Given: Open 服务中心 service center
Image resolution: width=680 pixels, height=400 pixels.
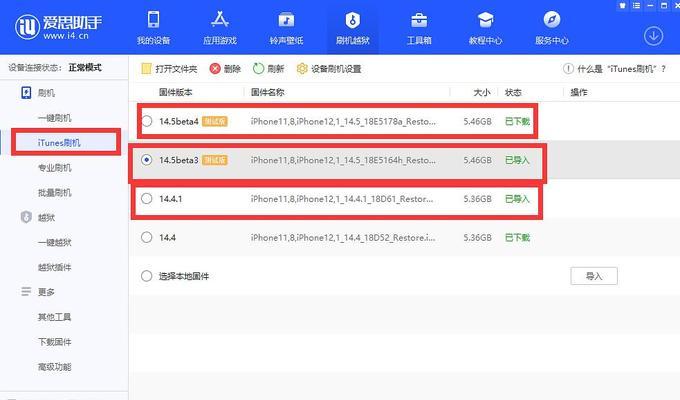Looking at the screenshot, I should tap(552, 28).
